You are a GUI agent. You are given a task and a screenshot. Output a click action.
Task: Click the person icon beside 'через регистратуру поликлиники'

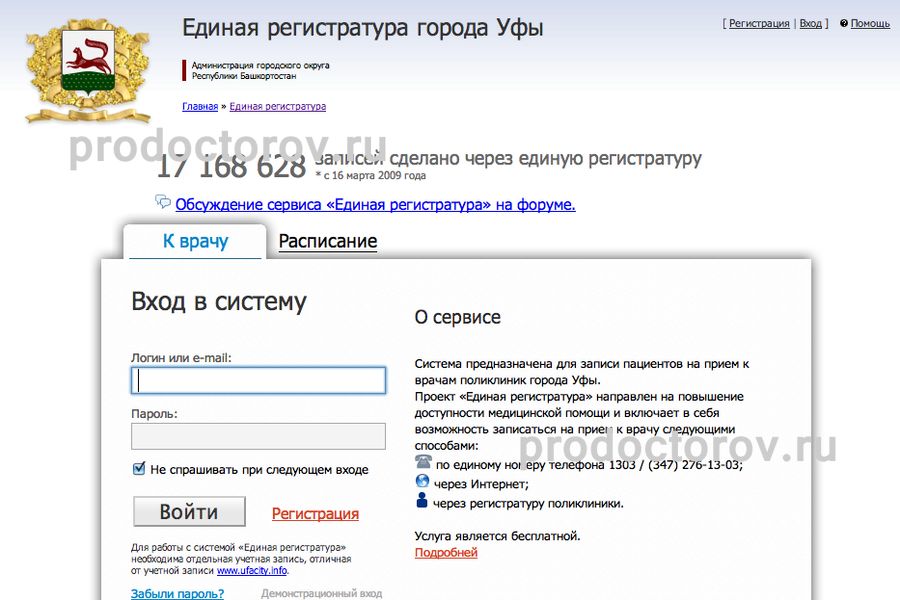tap(423, 502)
